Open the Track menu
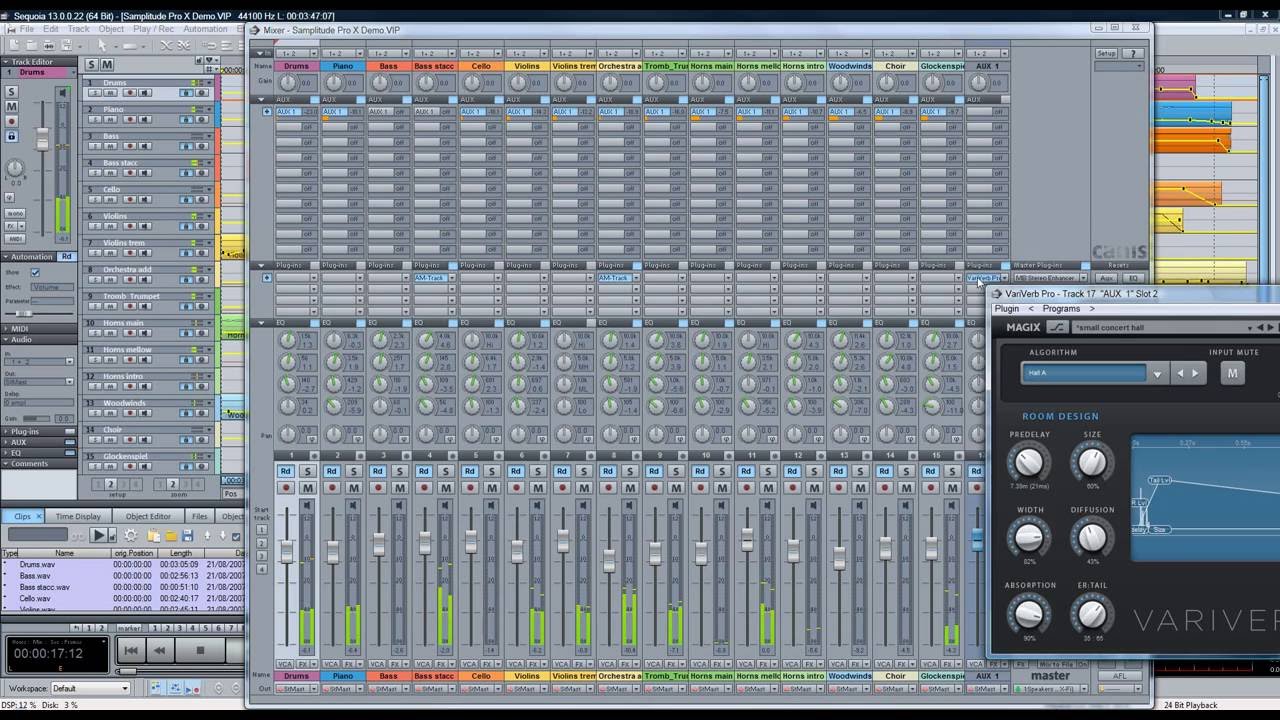 point(79,29)
